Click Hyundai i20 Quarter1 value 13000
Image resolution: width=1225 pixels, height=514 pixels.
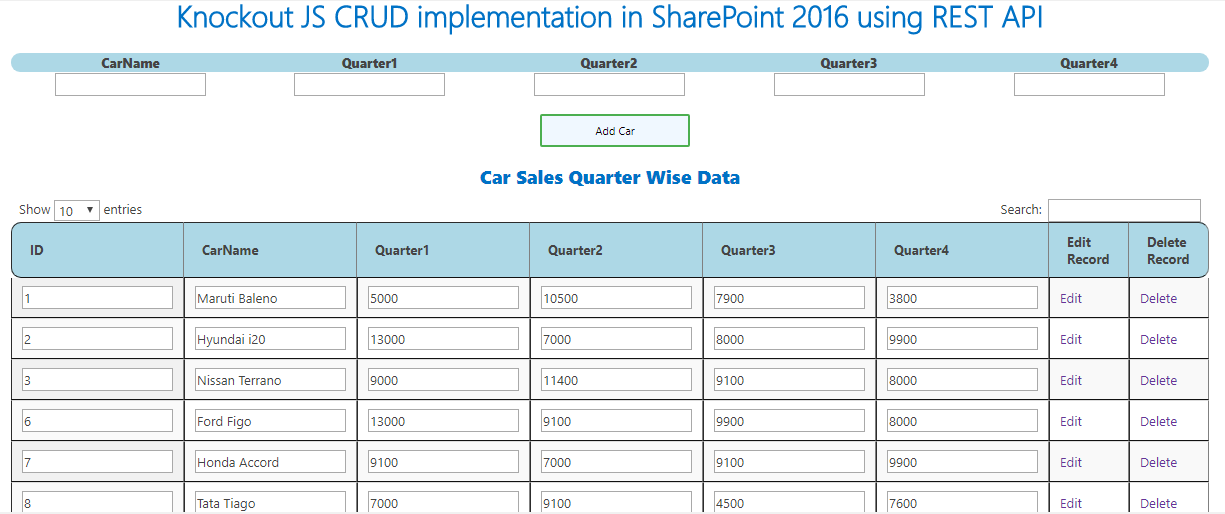(443, 339)
